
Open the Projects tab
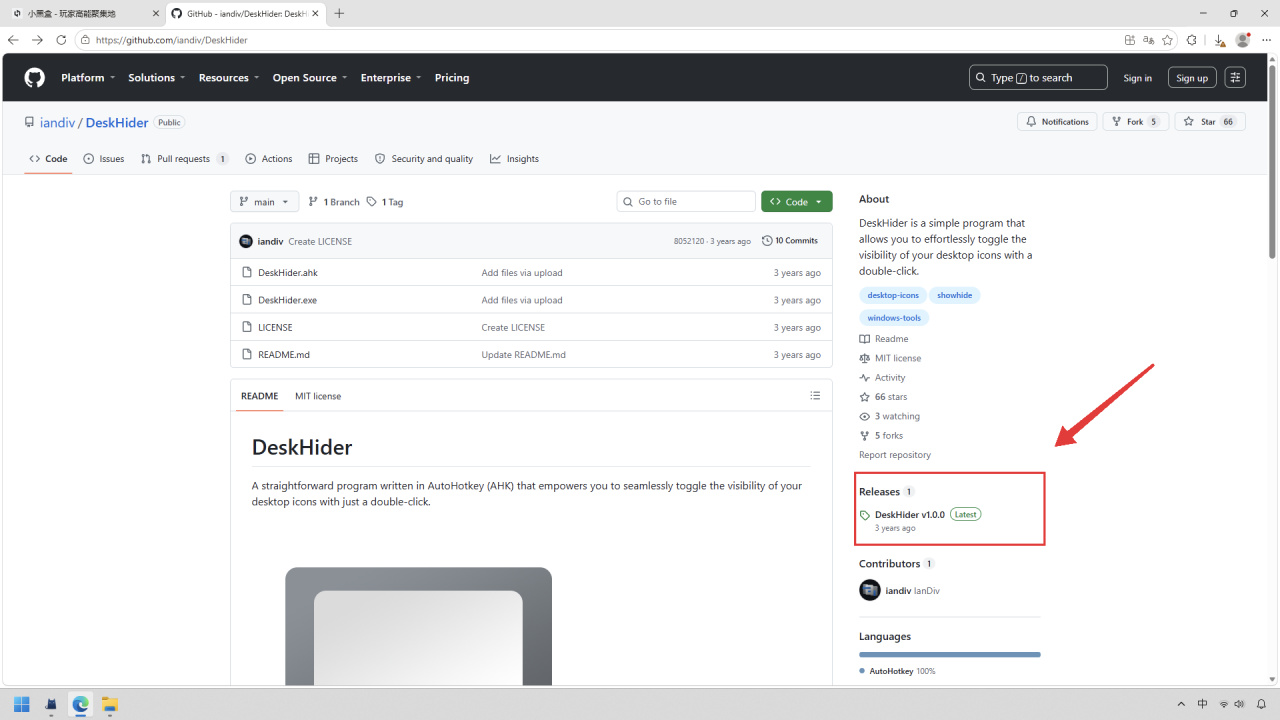click(333, 159)
